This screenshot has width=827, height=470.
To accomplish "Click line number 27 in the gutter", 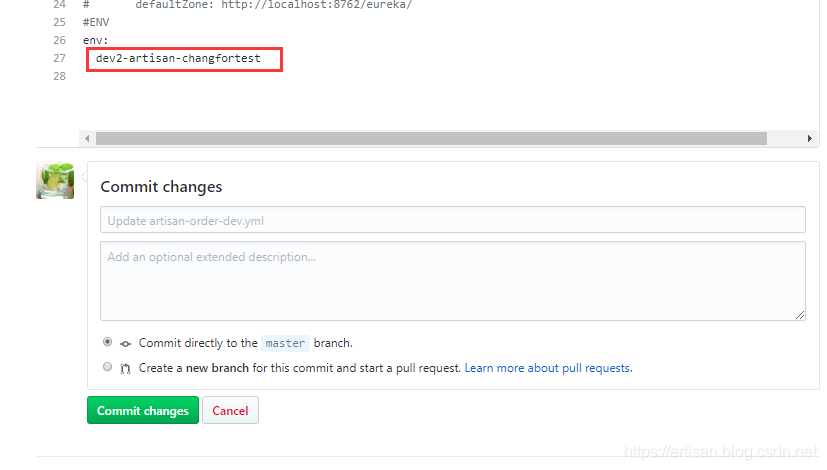I will pyautogui.click(x=60, y=58).
